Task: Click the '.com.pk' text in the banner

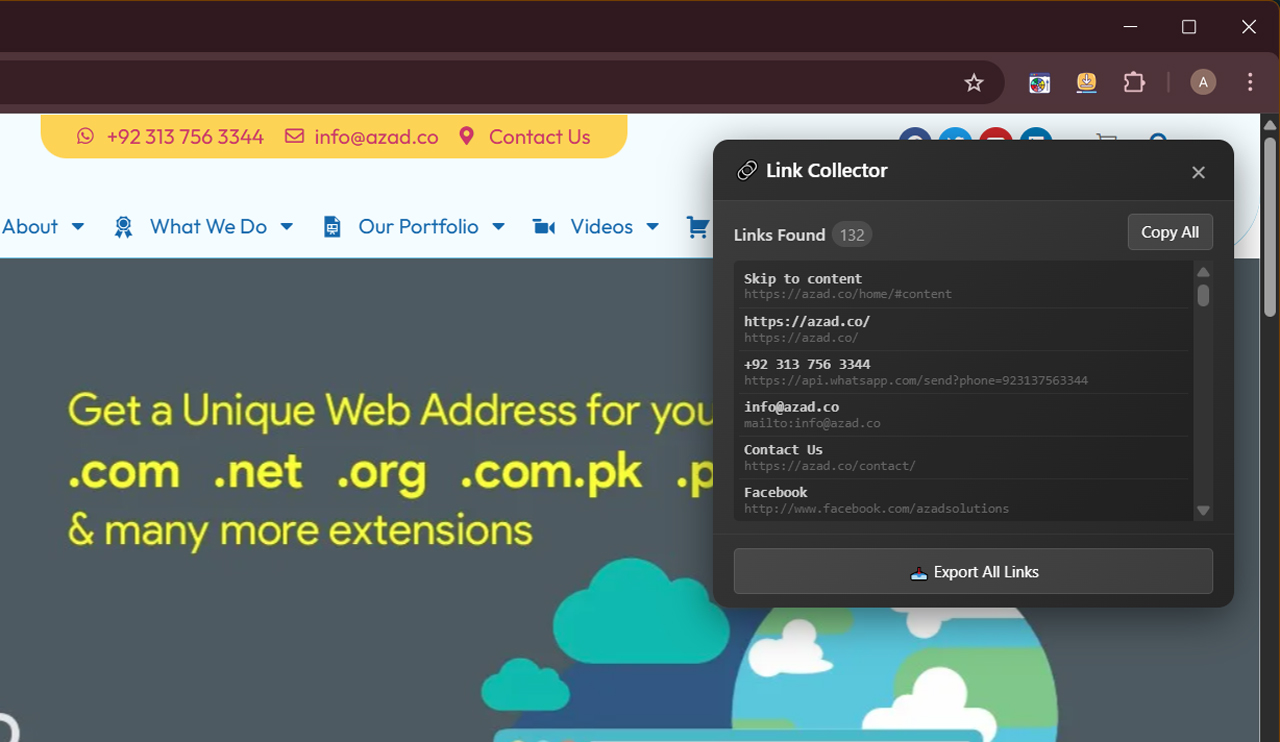Action: pos(551,472)
